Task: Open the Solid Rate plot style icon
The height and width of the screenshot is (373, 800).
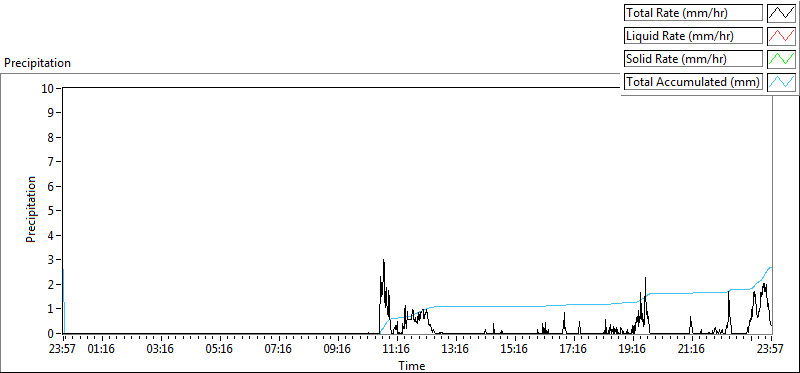Action: point(782,59)
